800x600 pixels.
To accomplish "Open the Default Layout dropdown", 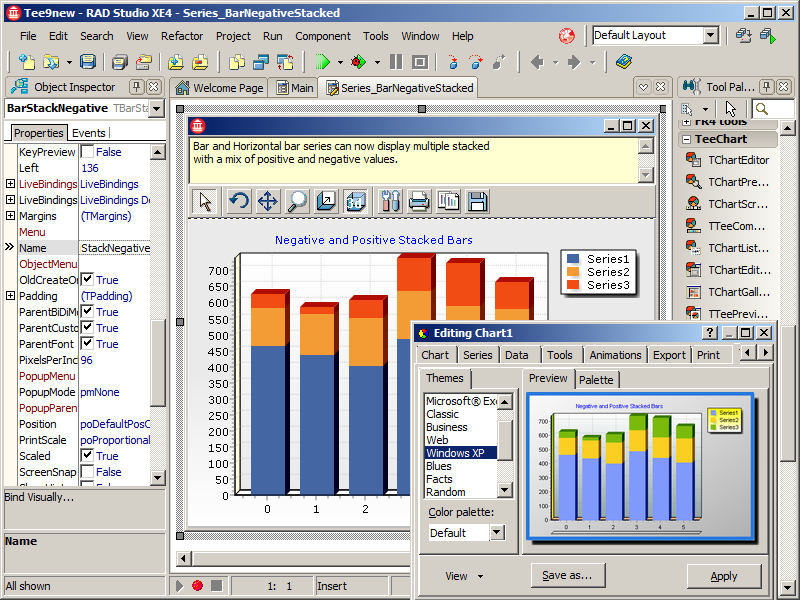I will coord(711,35).
